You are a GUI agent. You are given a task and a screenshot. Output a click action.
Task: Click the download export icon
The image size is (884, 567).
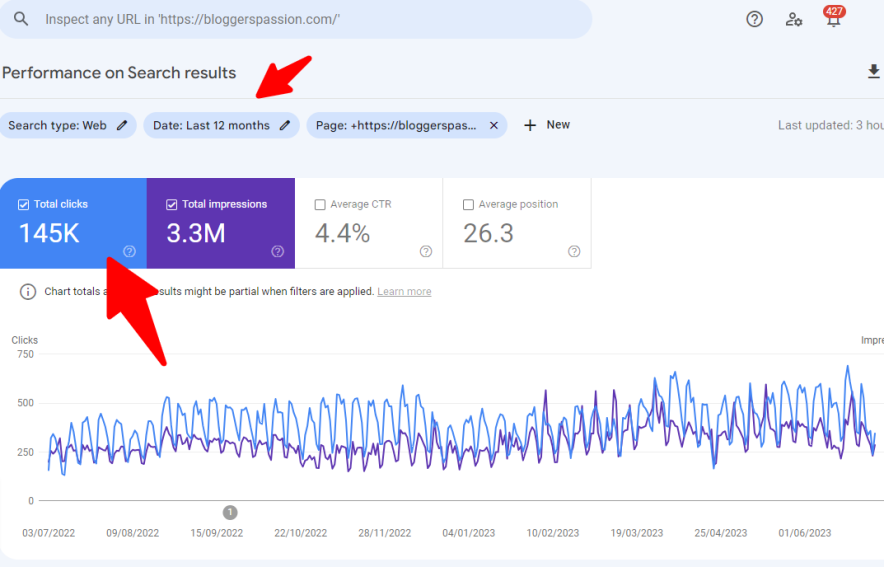(x=873, y=72)
